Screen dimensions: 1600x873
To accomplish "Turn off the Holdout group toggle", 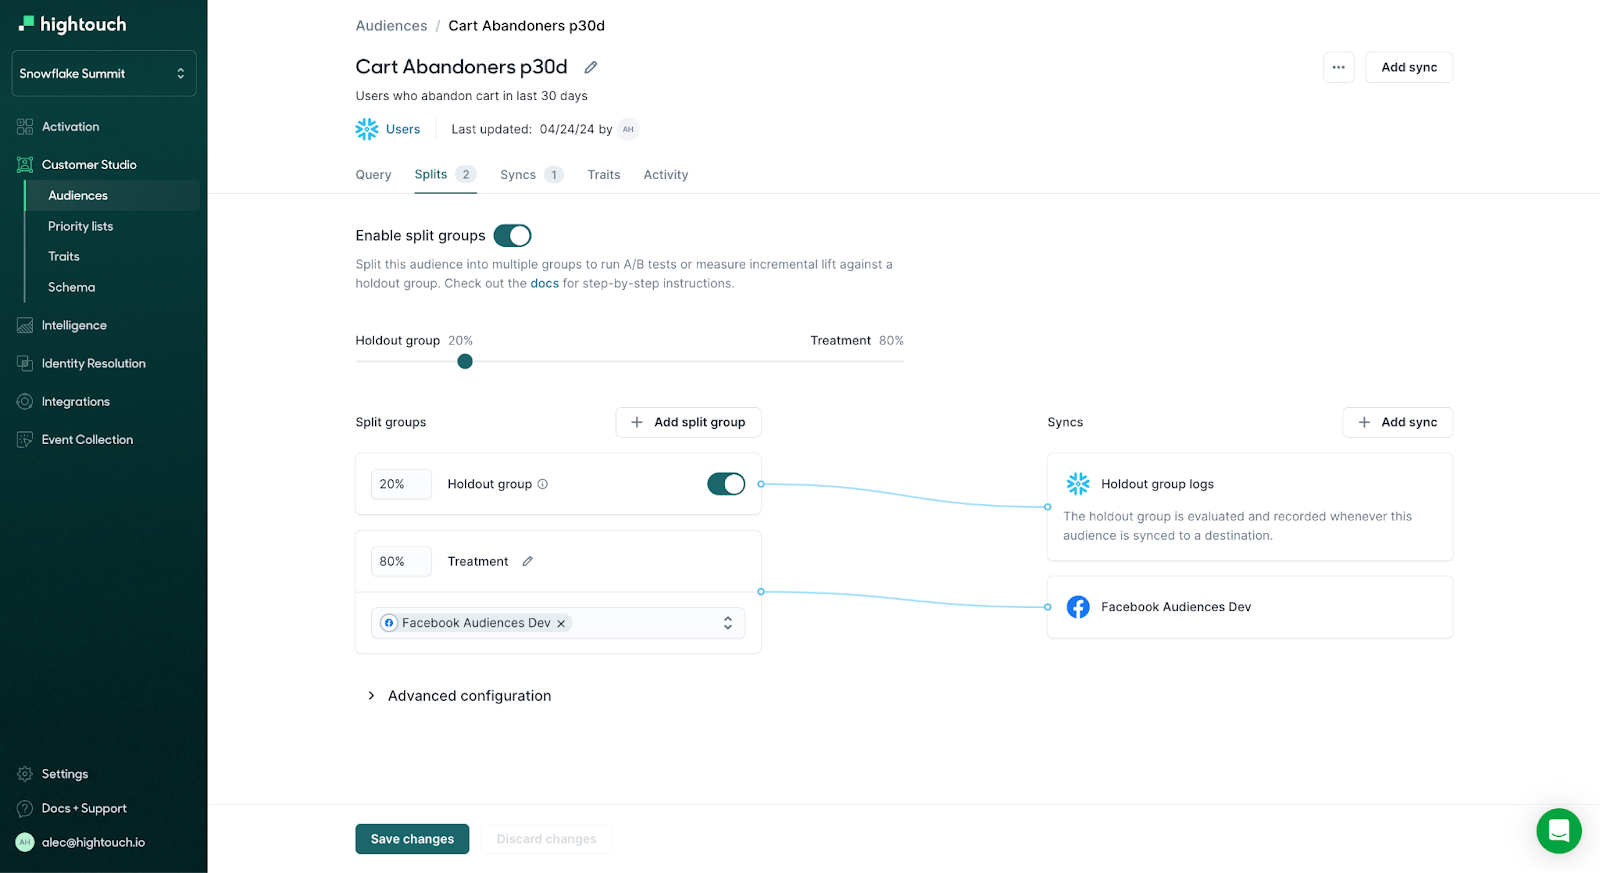I will pos(726,484).
